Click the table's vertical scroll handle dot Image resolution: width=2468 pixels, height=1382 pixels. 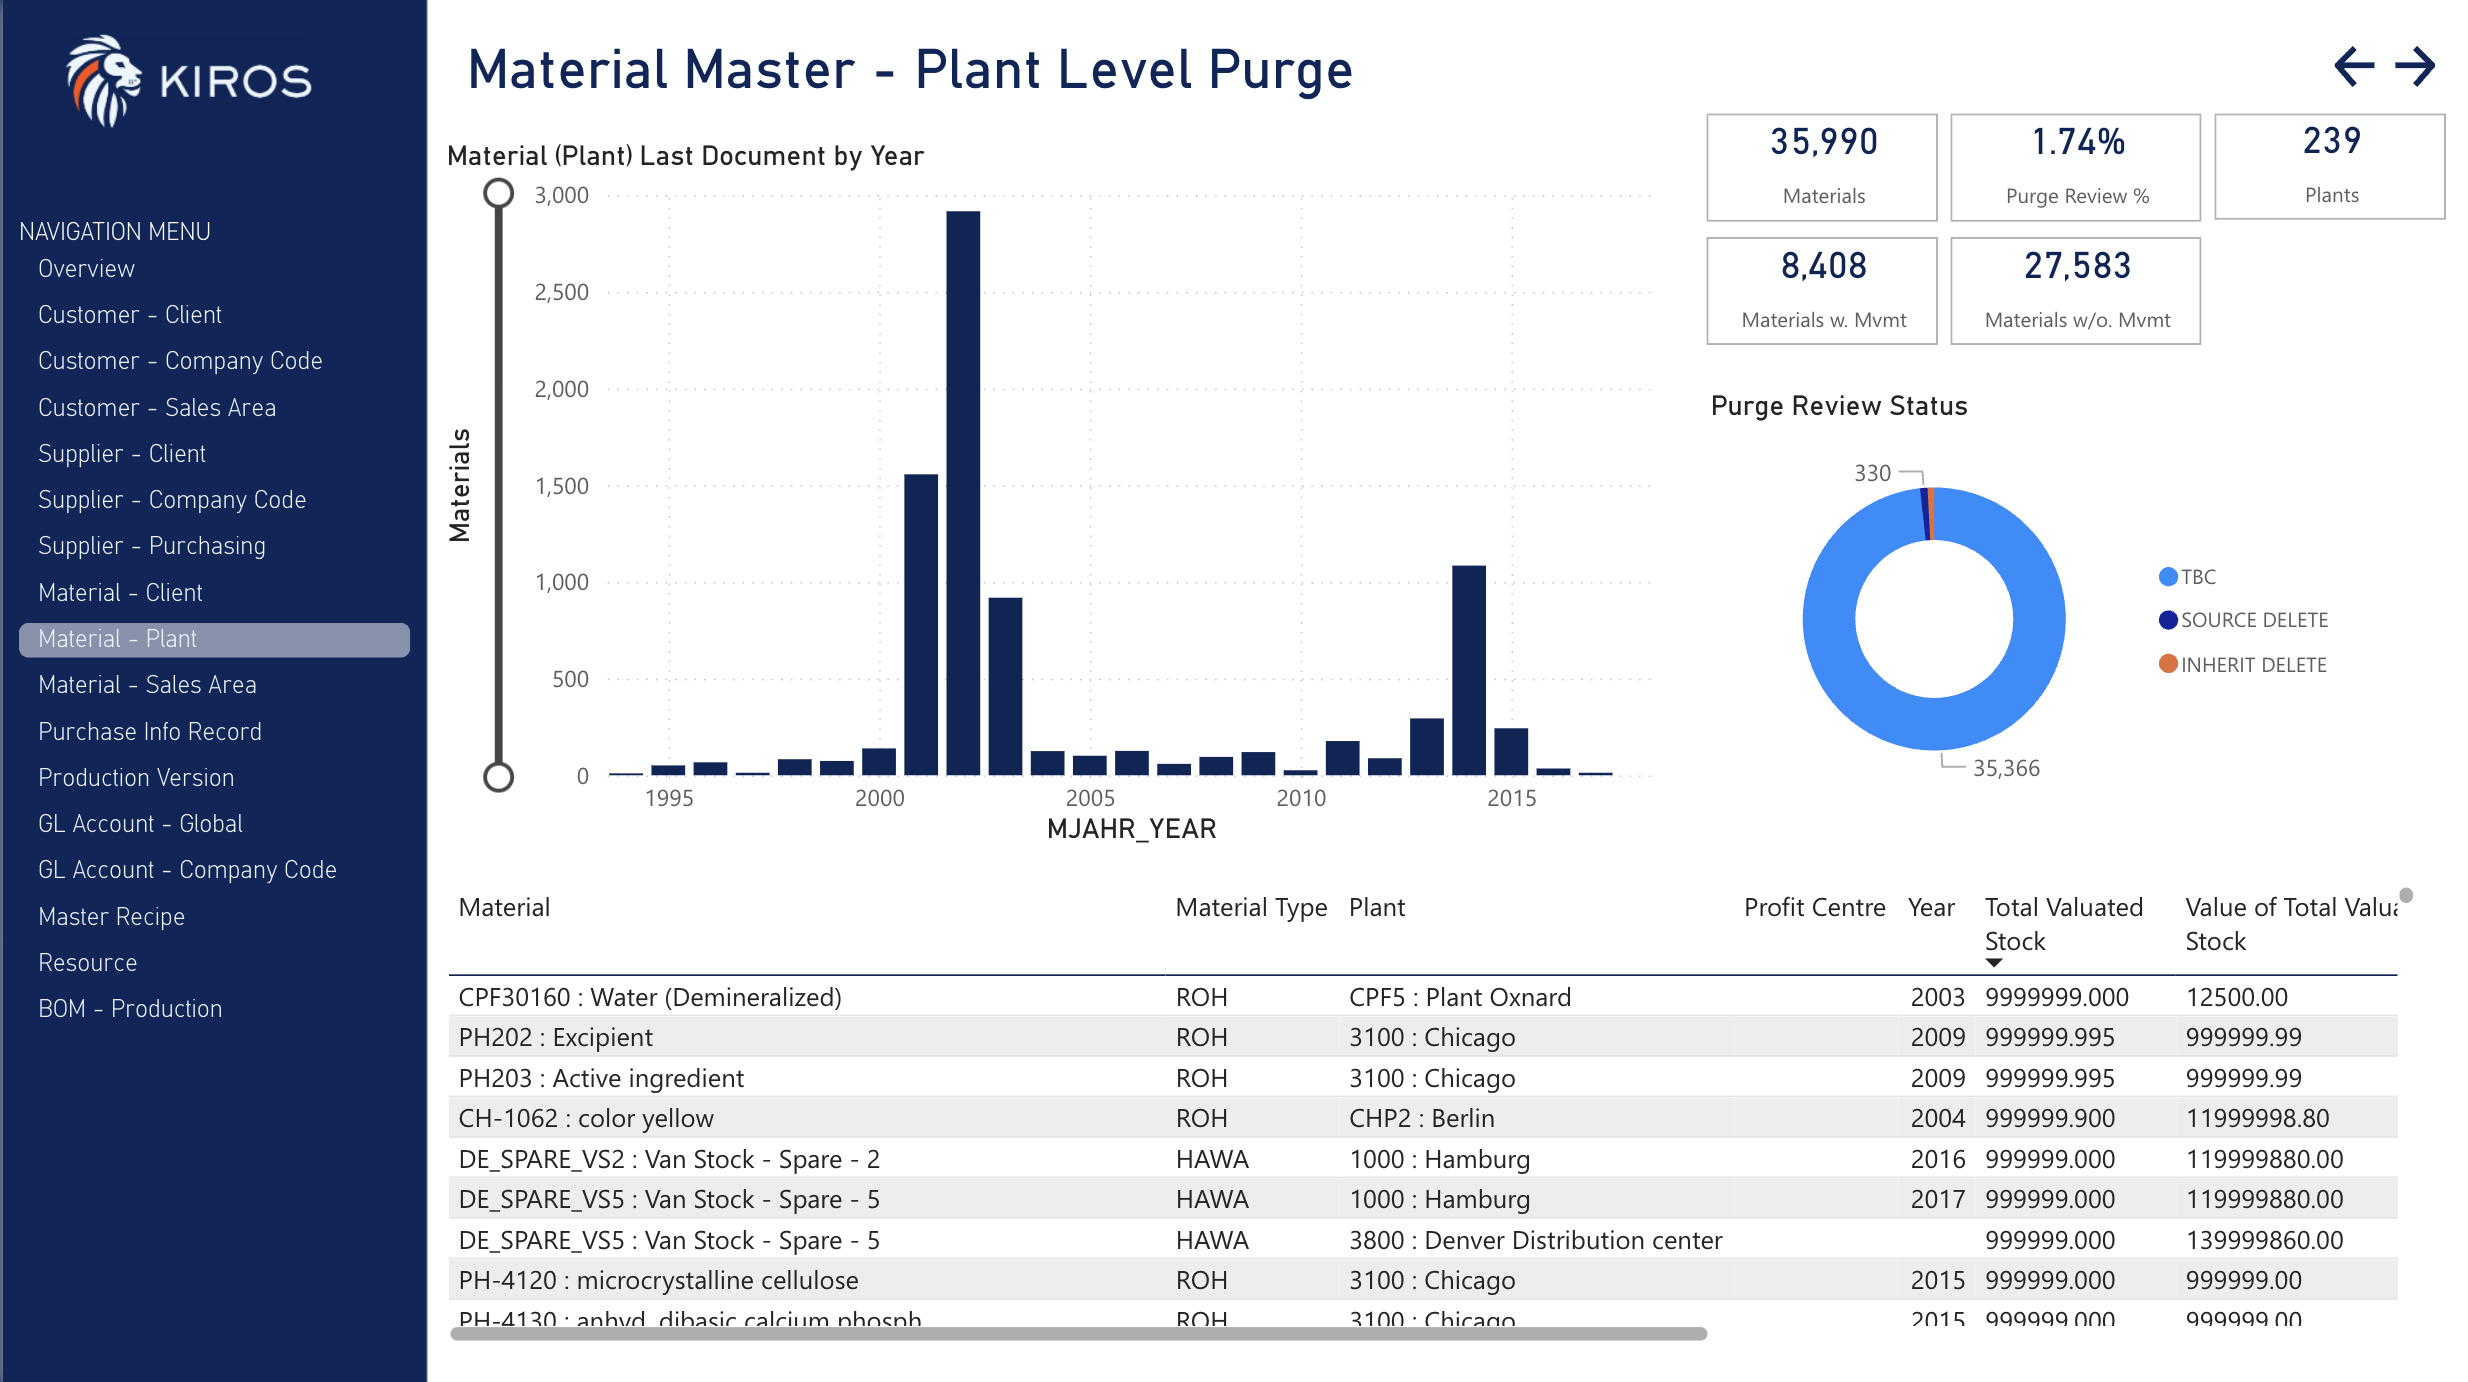2406,895
